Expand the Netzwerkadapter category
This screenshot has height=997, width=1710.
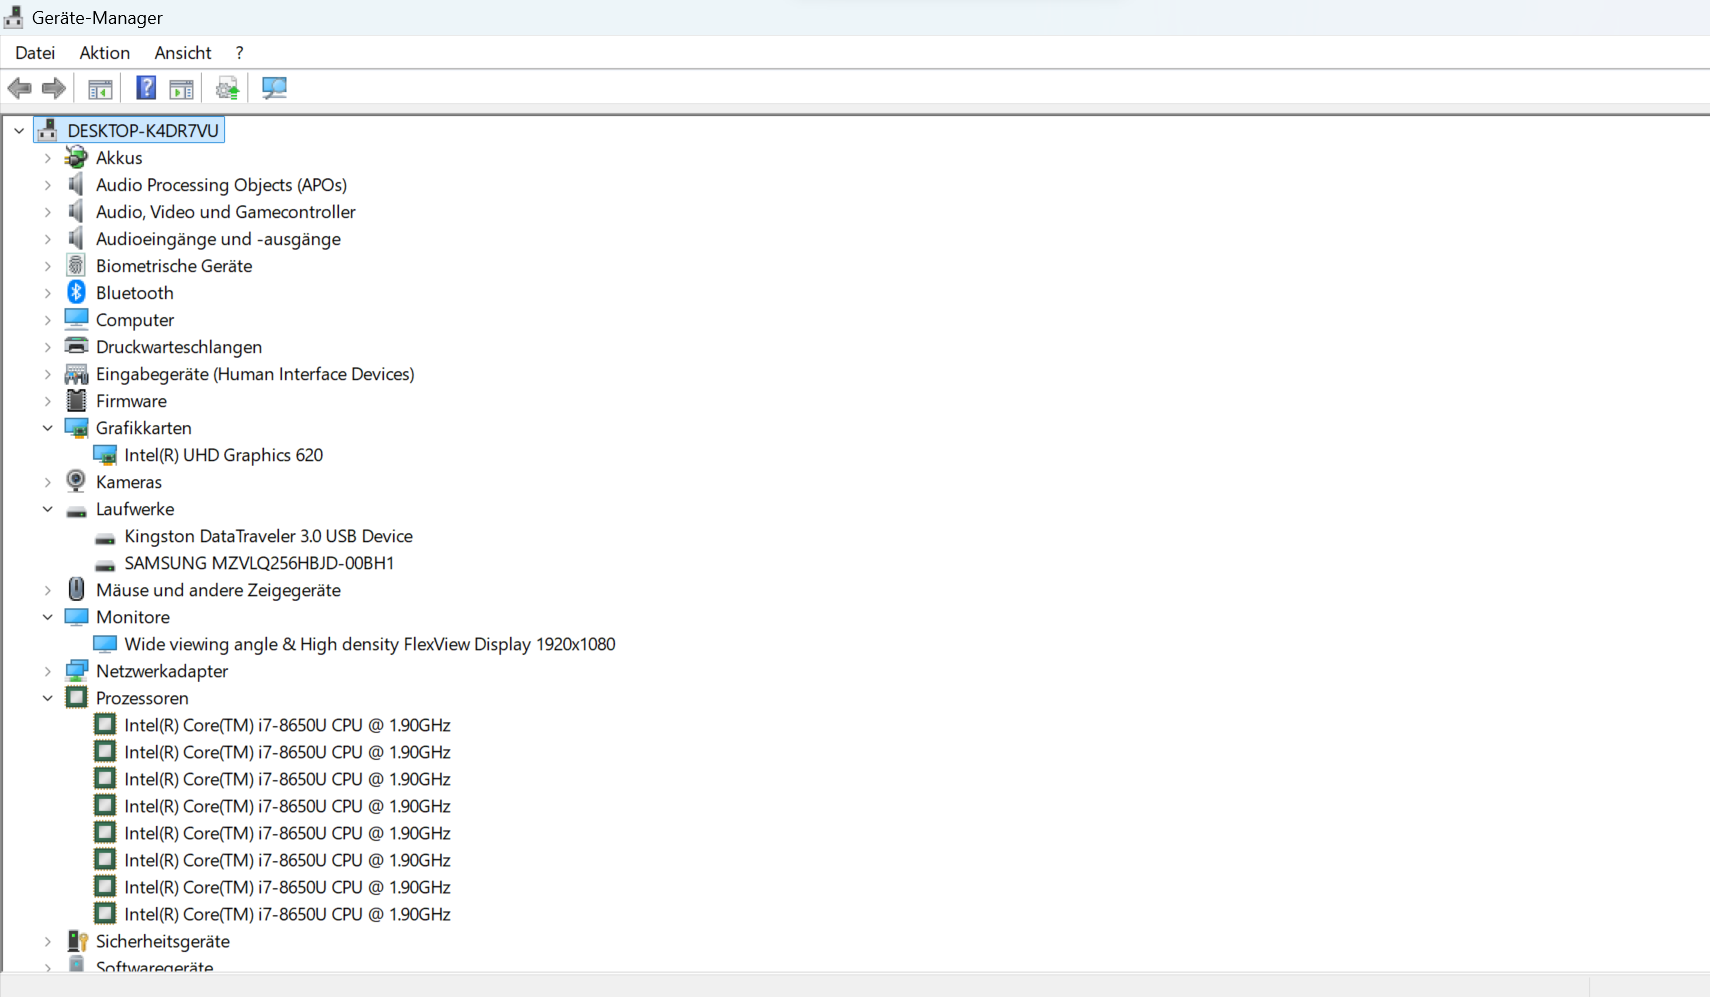tap(47, 670)
